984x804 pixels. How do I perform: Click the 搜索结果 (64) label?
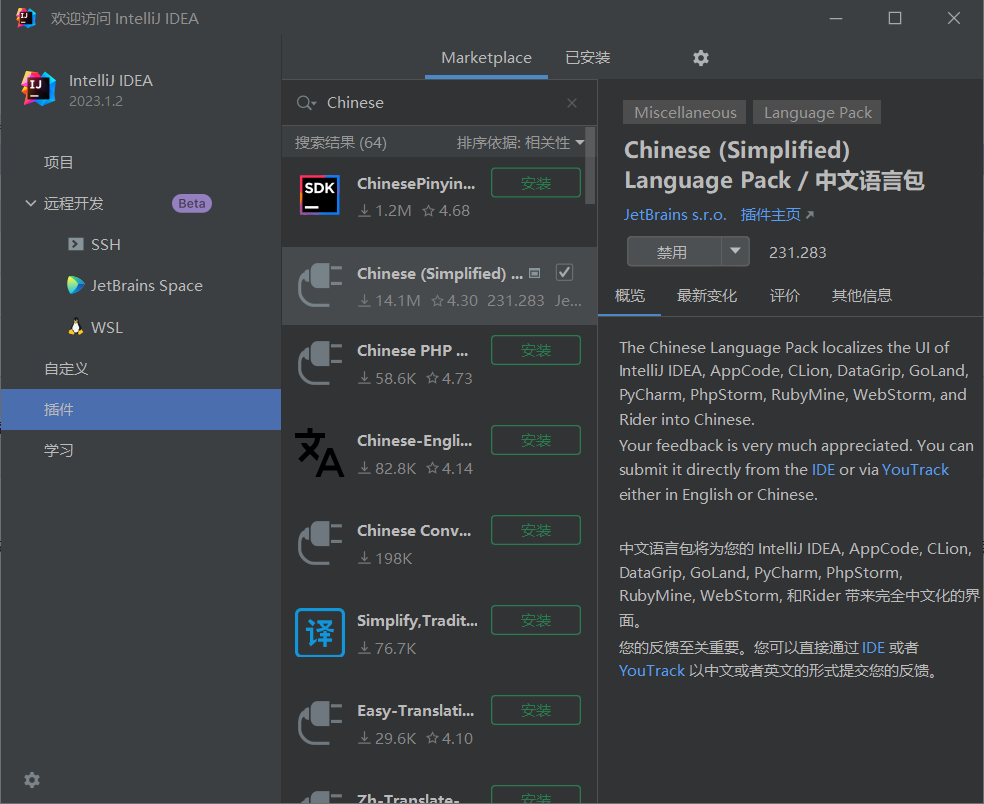341,142
